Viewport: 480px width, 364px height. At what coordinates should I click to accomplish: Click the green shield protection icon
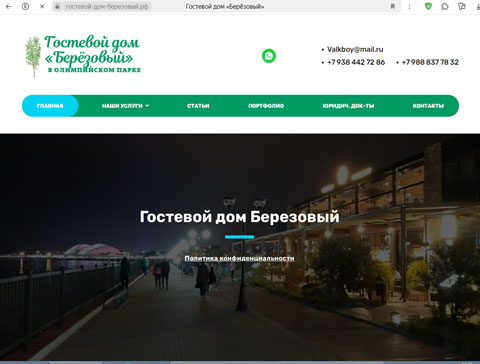[428, 6]
